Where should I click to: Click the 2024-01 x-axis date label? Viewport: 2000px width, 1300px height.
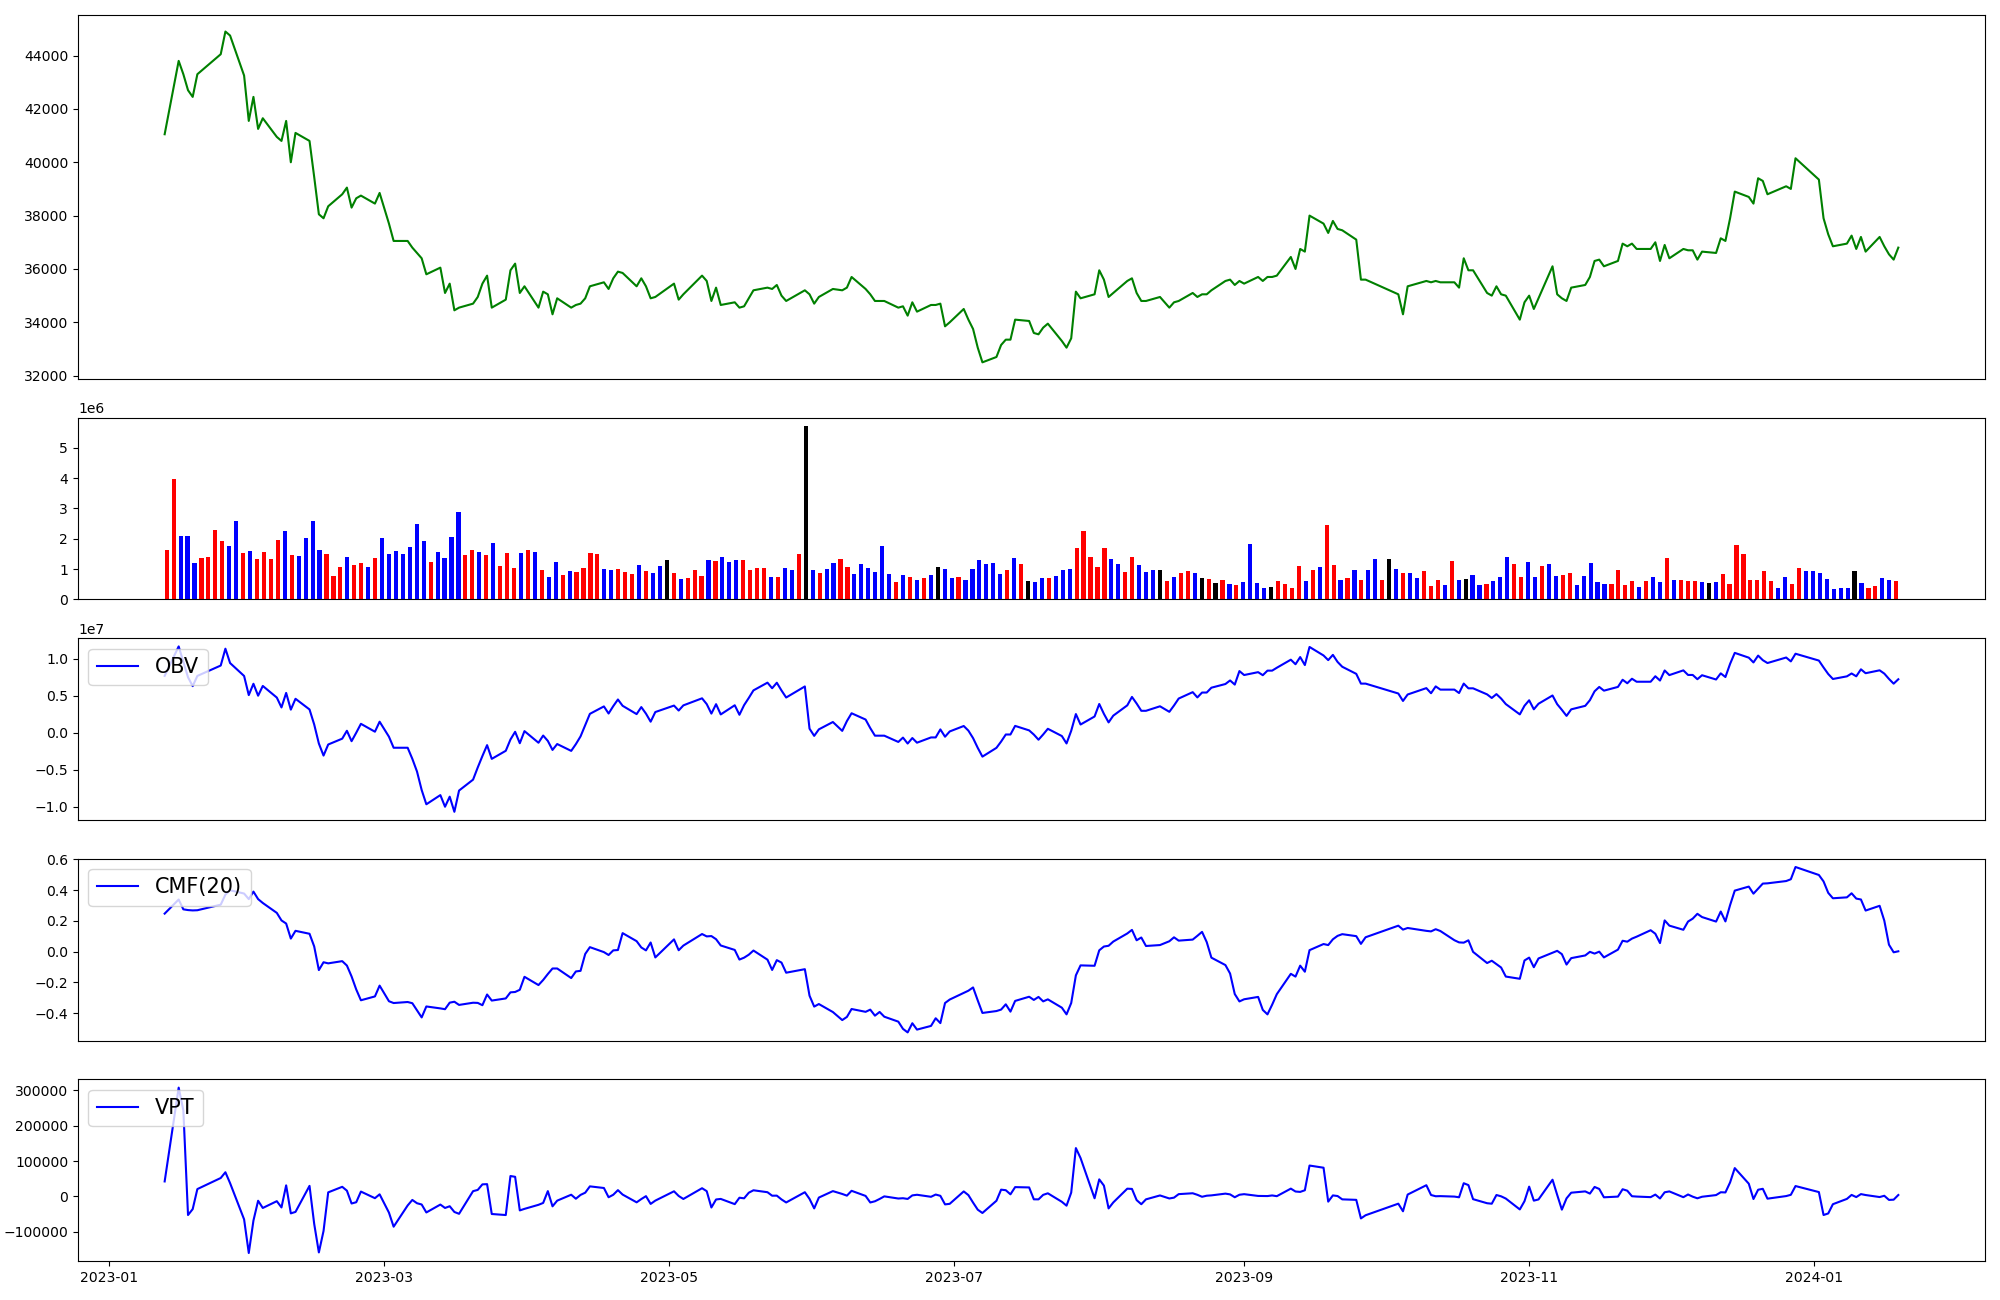coord(1814,1277)
